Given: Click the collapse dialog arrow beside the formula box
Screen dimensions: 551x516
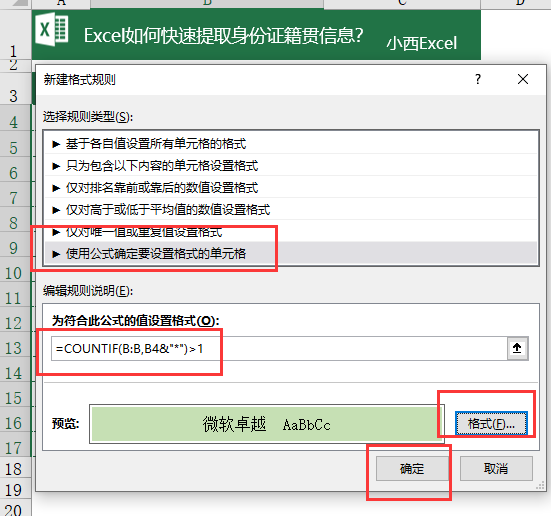Looking at the screenshot, I should click(517, 348).
